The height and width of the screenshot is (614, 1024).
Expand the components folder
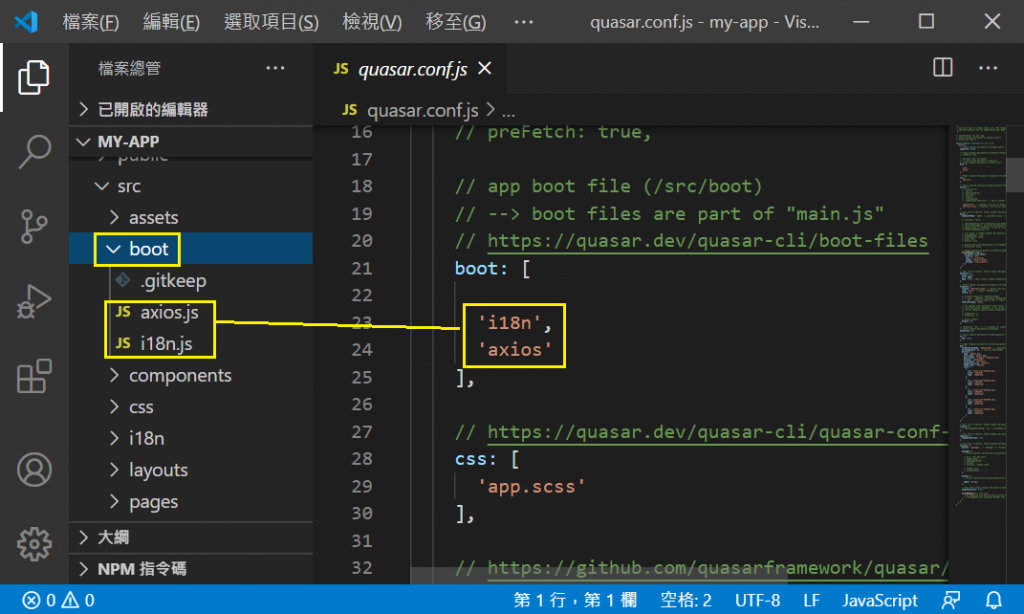point(191,376)
